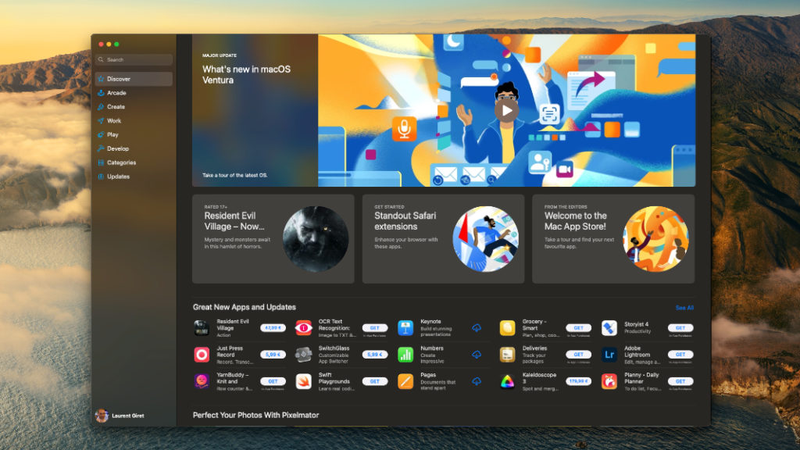Select Develop in the sidebar

[x=134, y=148]
